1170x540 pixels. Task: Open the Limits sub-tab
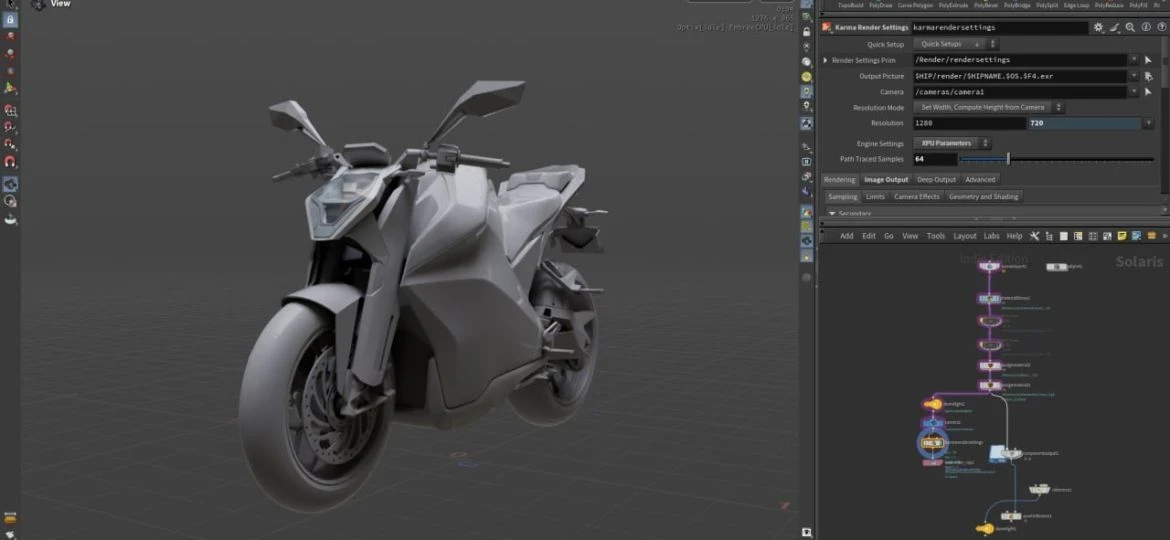tap(875, 197)
